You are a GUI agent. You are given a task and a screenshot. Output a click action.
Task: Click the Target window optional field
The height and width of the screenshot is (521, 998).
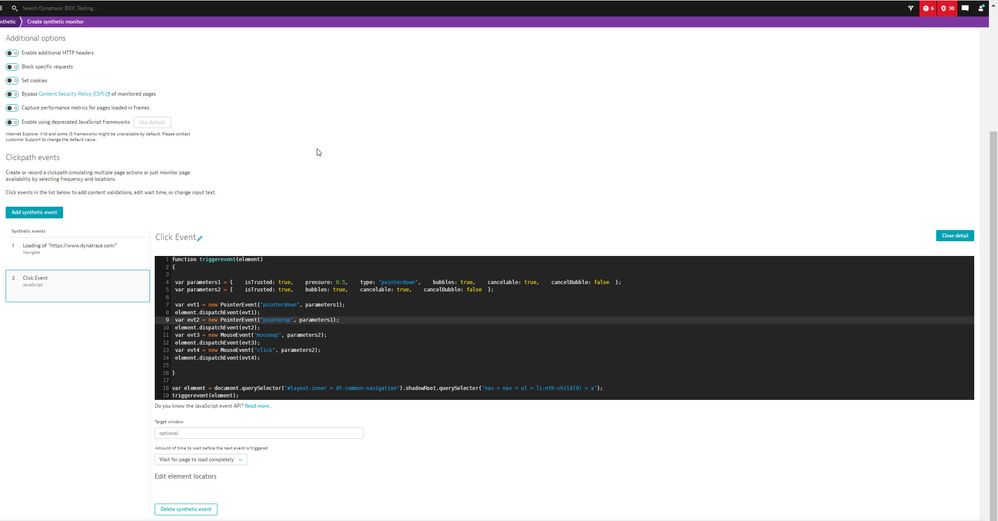pyautogui.click(x=259, y=433)
